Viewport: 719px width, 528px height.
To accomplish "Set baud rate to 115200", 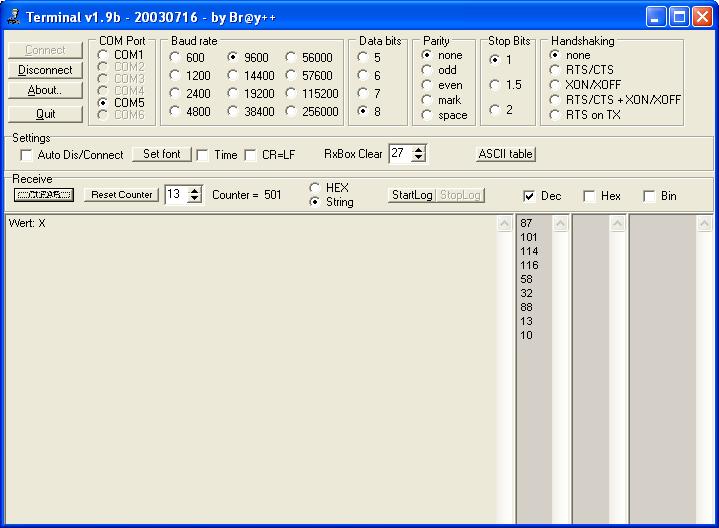I will 292,94.
